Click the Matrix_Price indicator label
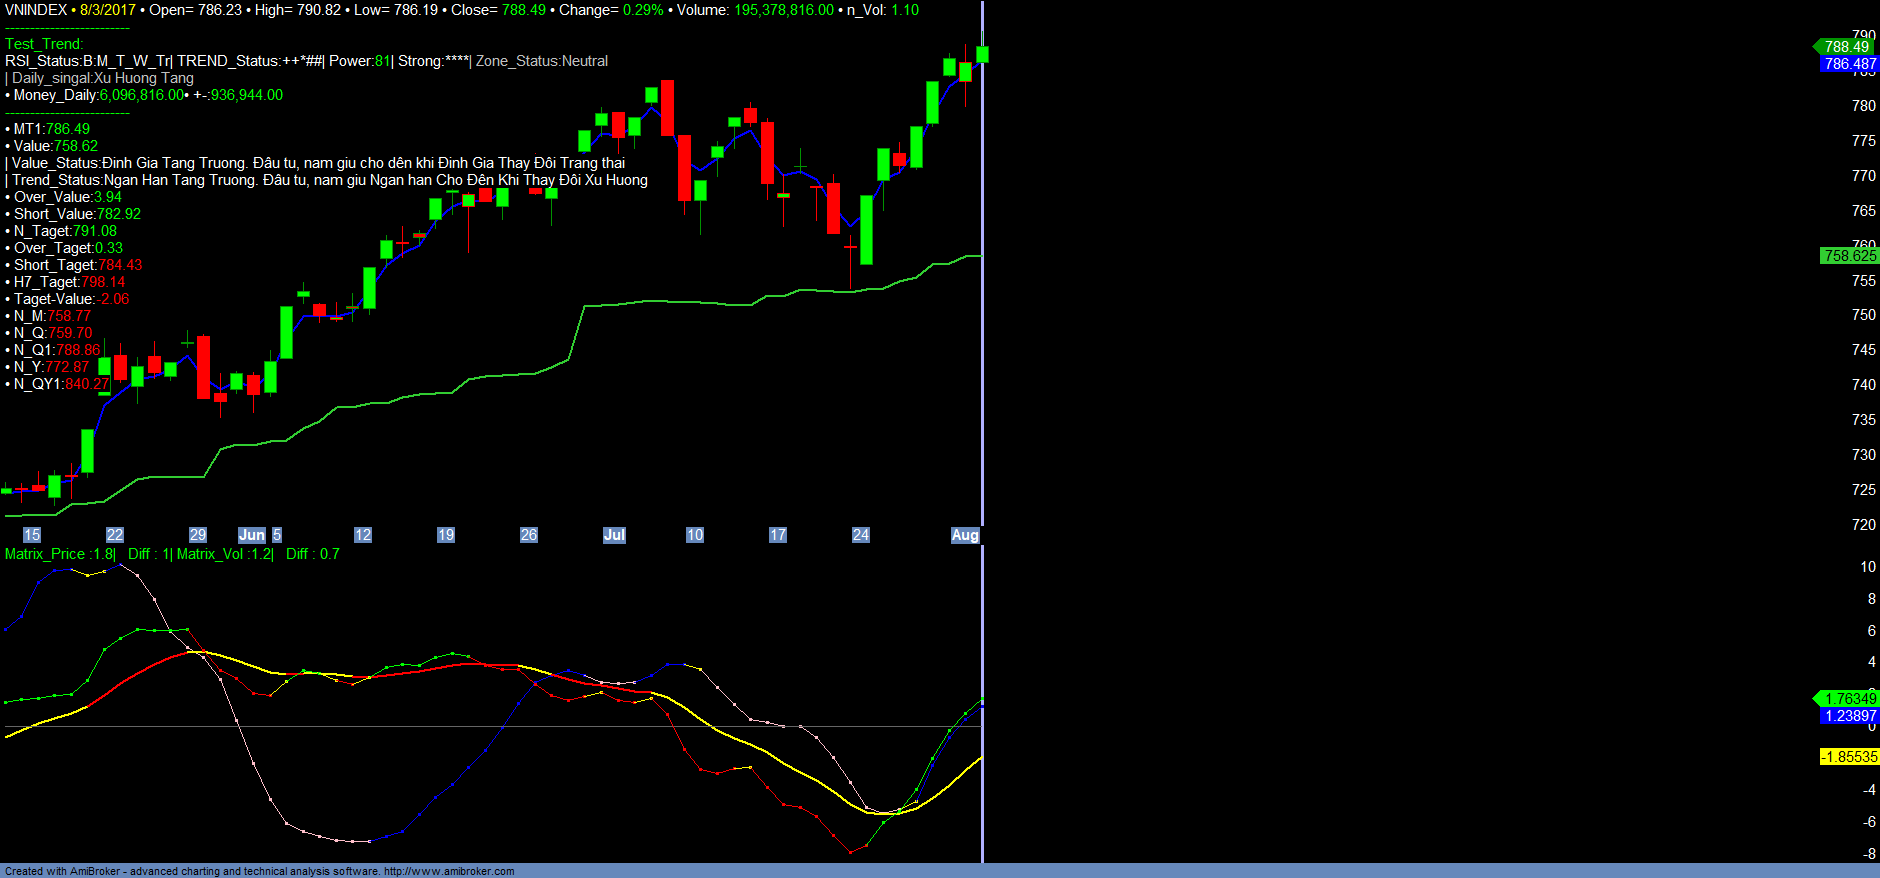The width and height of the screenshot is (1880, 878). coord(60,554)
